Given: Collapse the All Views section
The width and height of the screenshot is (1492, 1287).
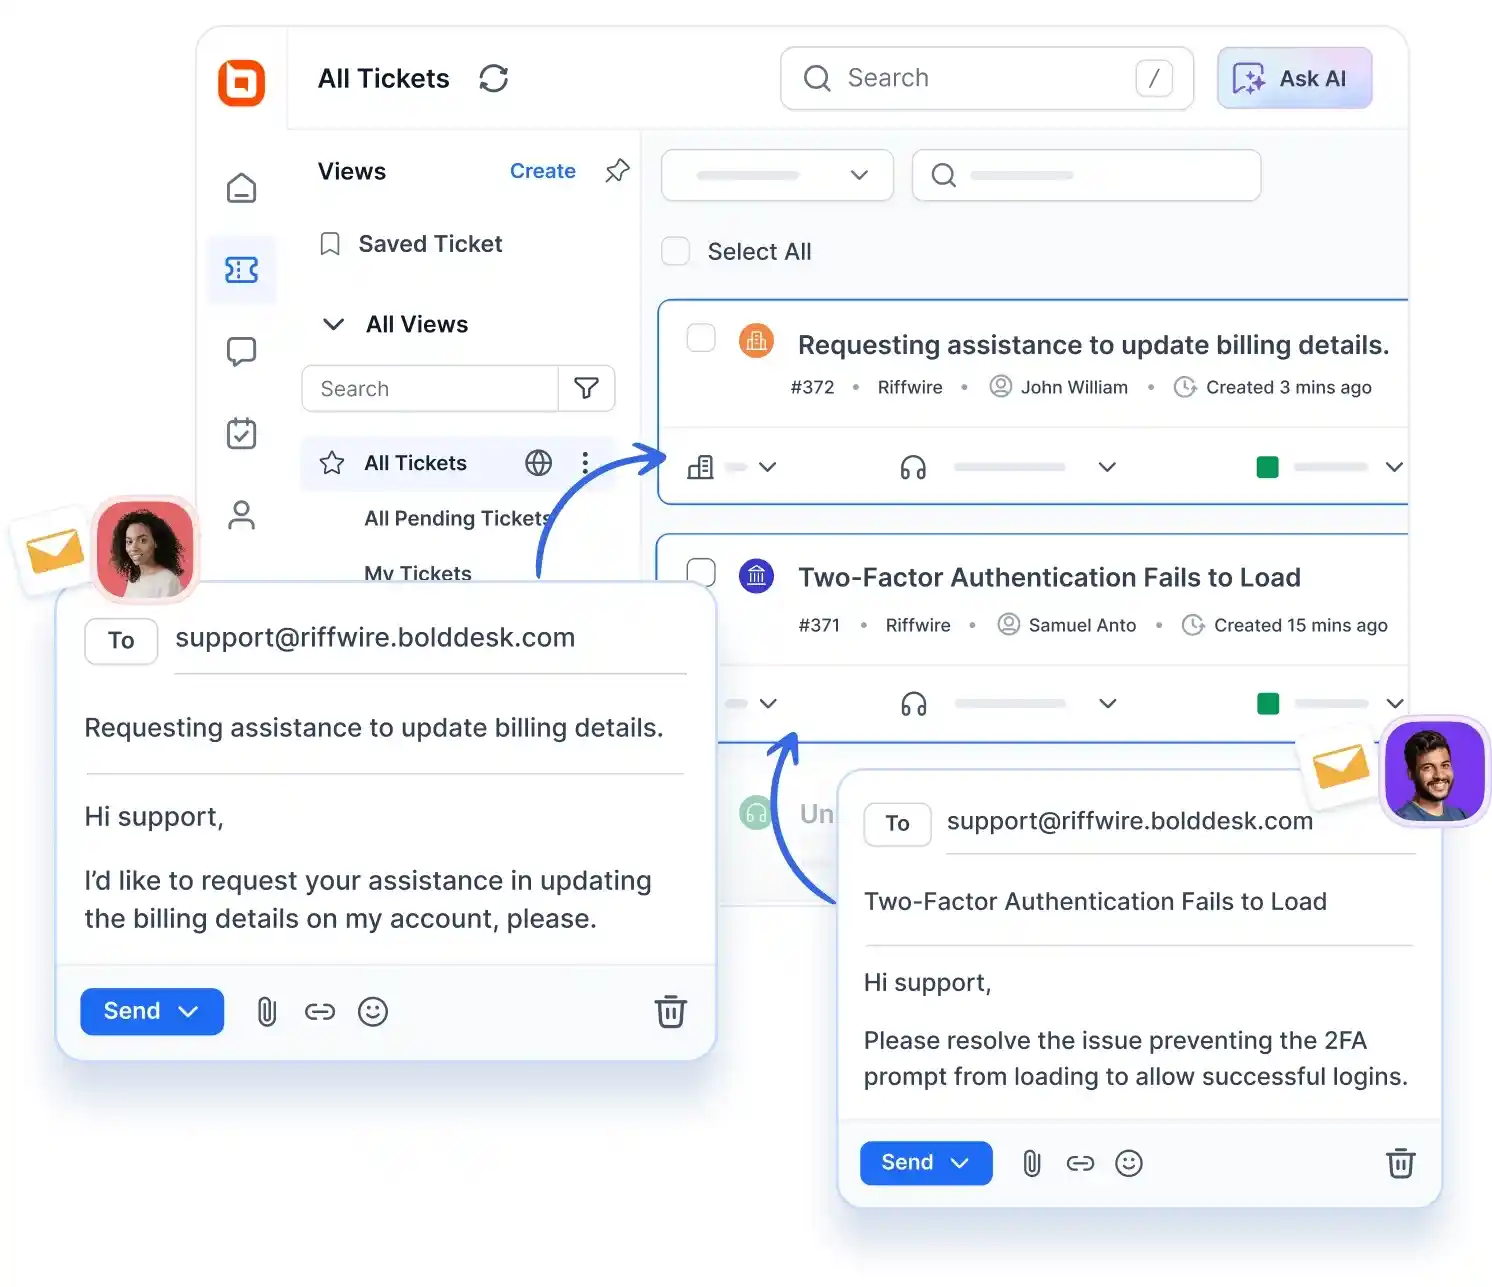Looking at the screenshot, I should point(334,323).
